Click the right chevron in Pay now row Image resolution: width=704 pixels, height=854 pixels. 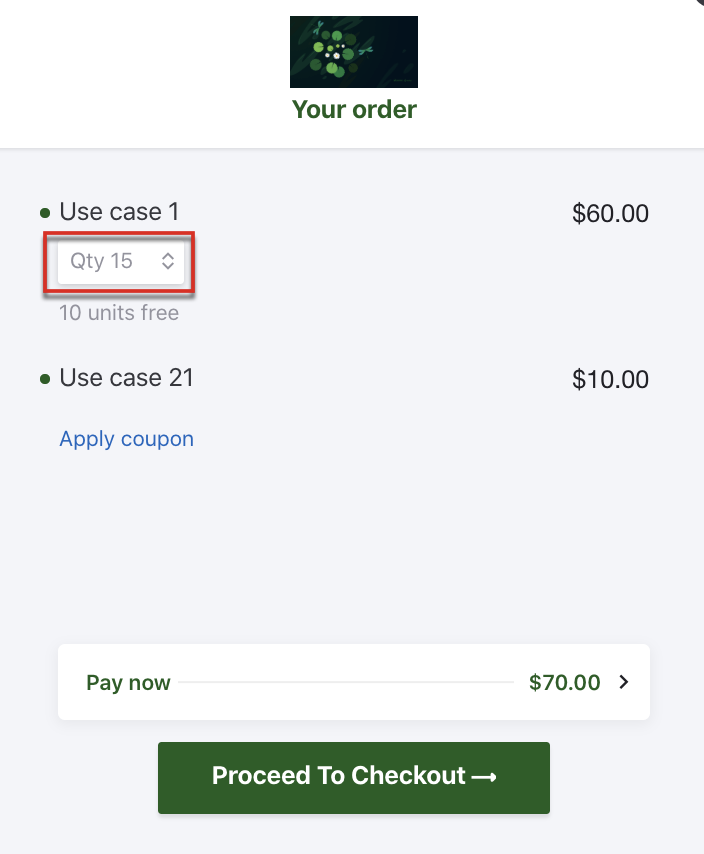(624, 683)
